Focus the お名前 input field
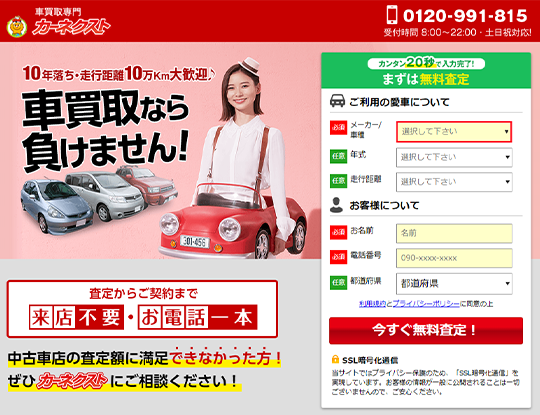540x415 pixels. 454,233
